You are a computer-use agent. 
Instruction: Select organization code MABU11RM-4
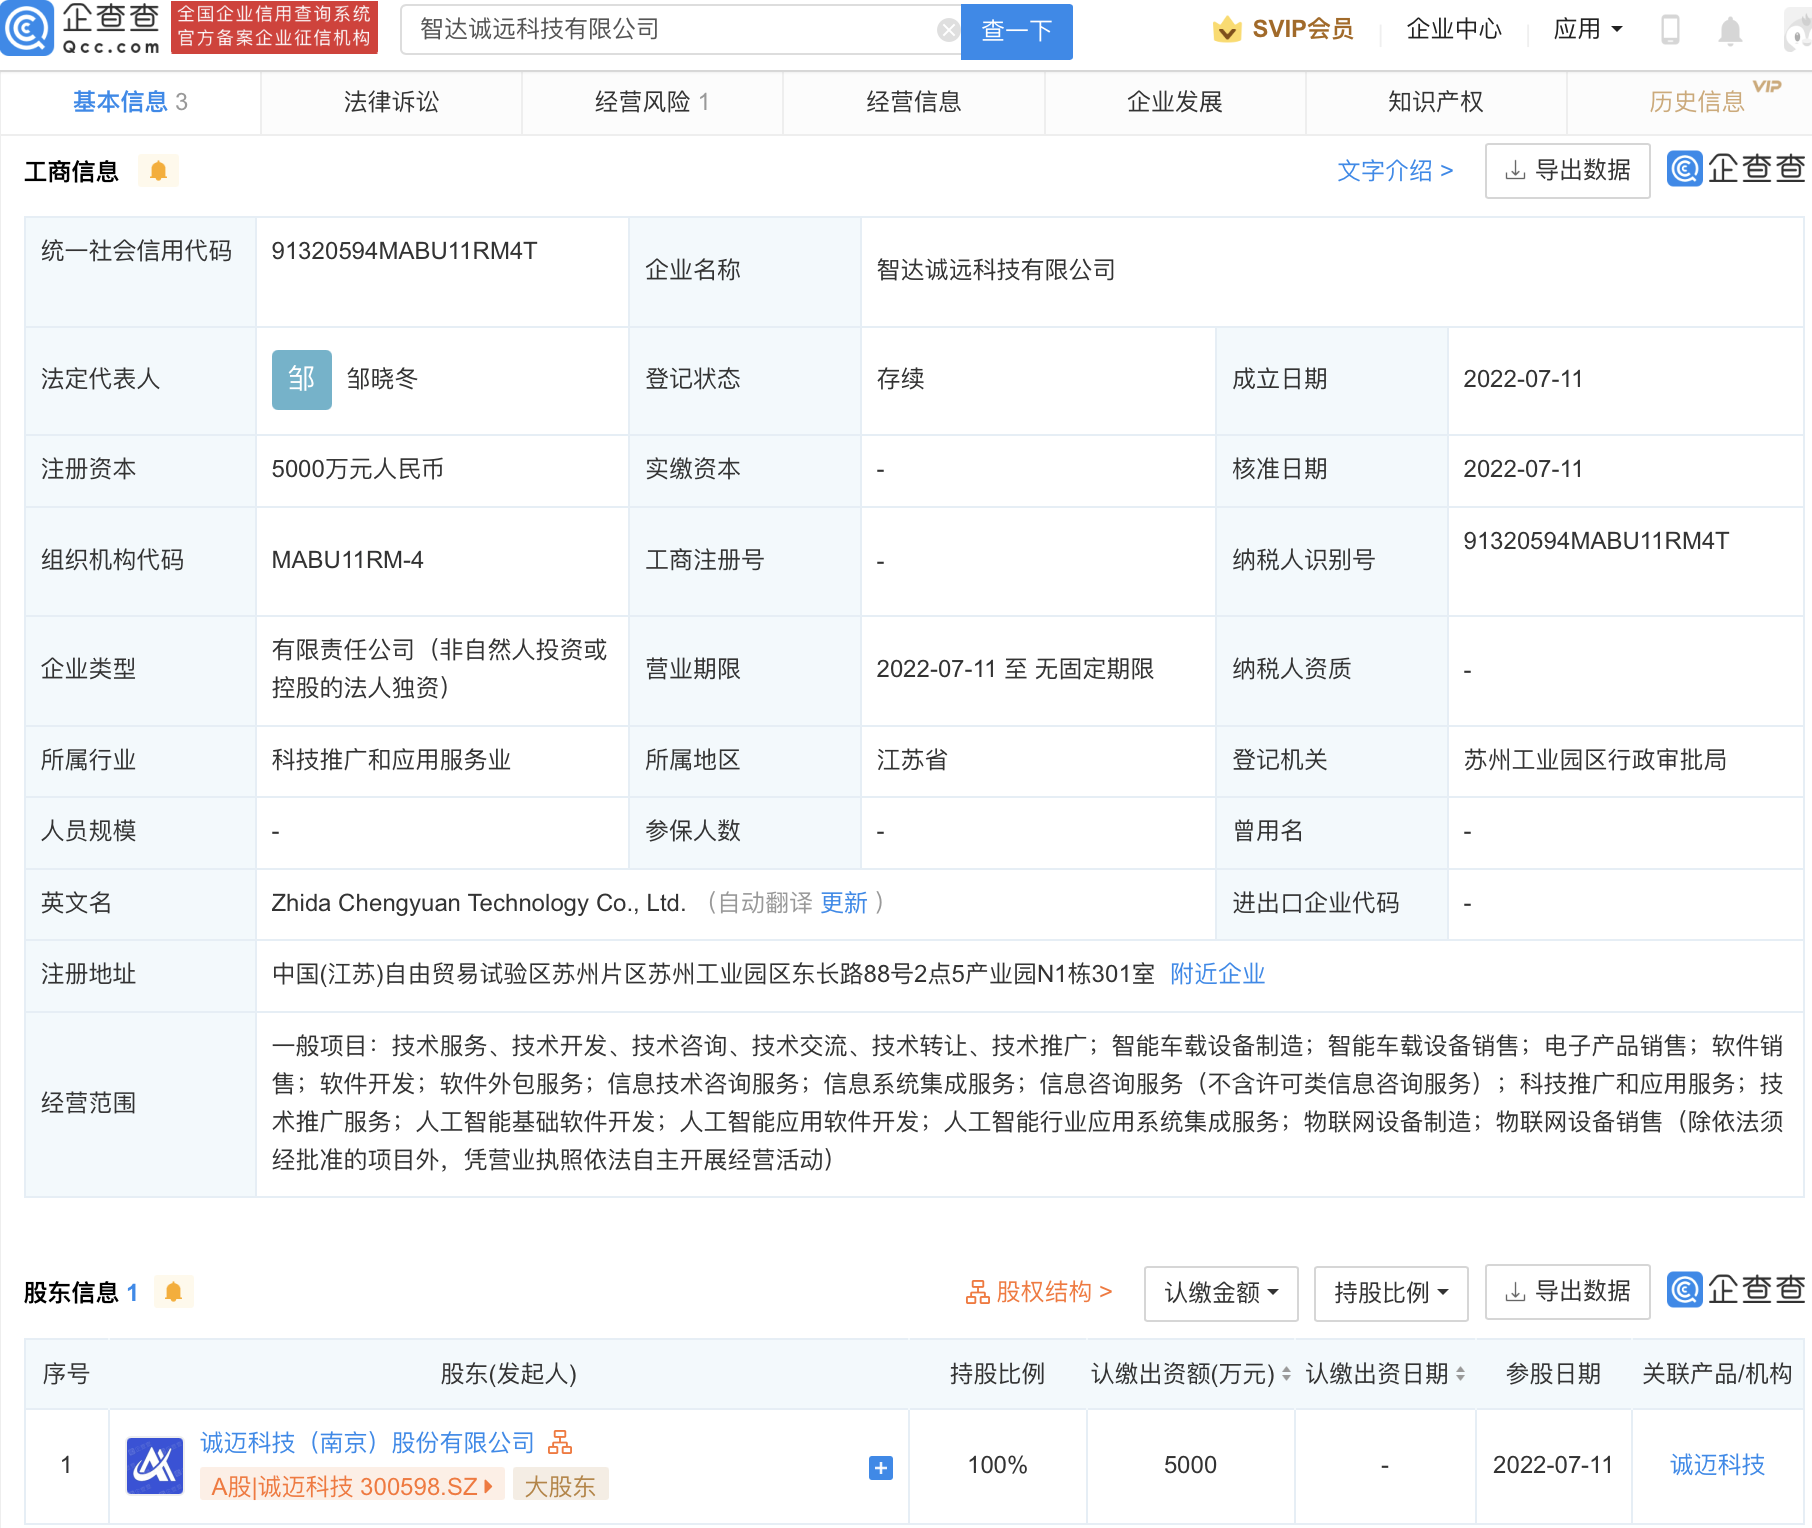[347, 560]
